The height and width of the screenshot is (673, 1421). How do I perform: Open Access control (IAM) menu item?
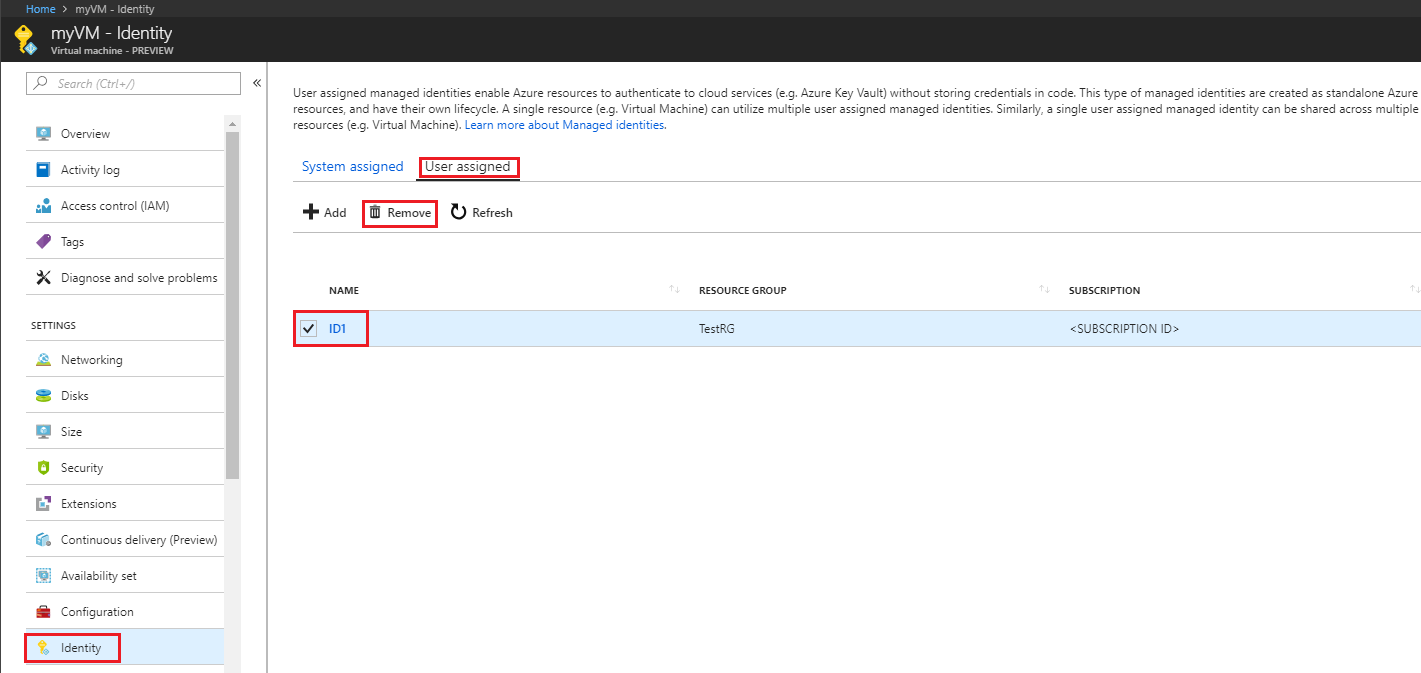coord(125,206)
